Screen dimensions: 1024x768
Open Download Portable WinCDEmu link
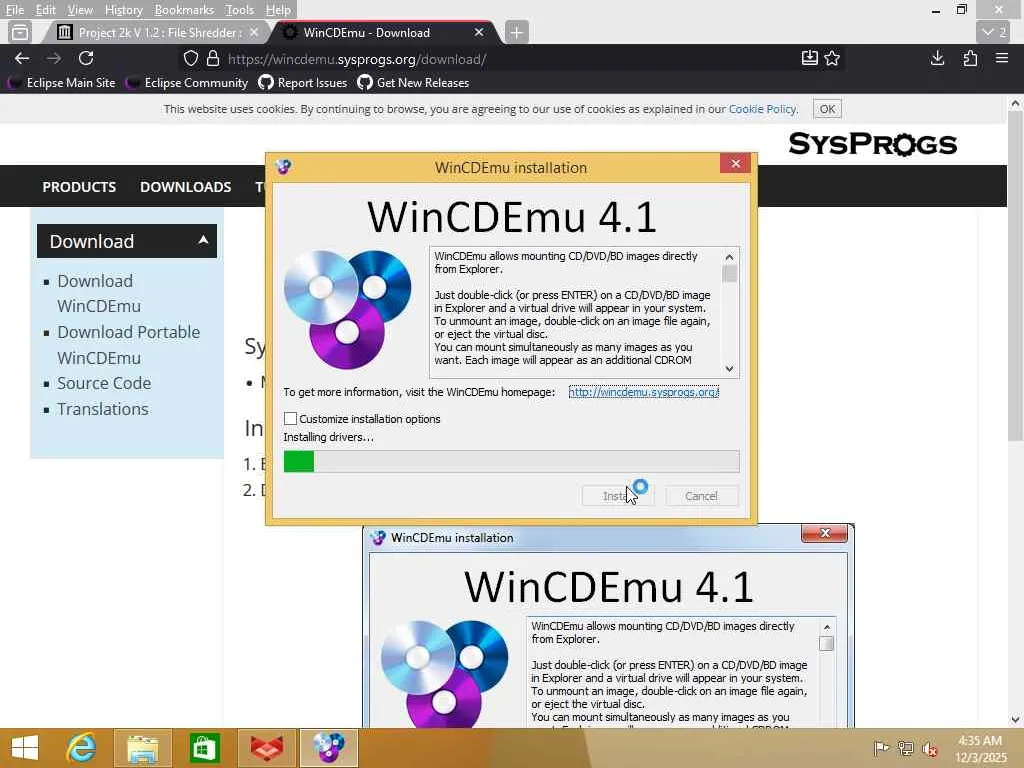tap(128, 345)
